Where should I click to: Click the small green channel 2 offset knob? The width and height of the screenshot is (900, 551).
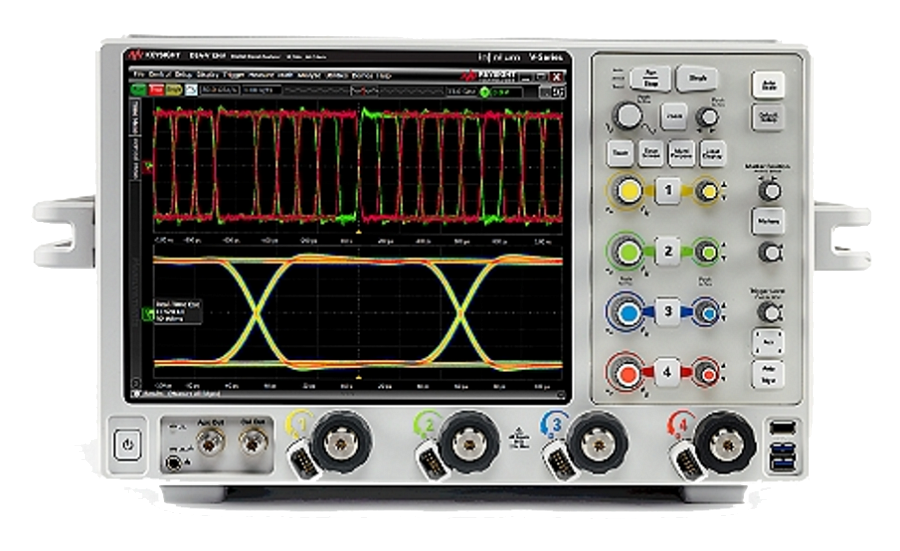click(x=707, y=252)
